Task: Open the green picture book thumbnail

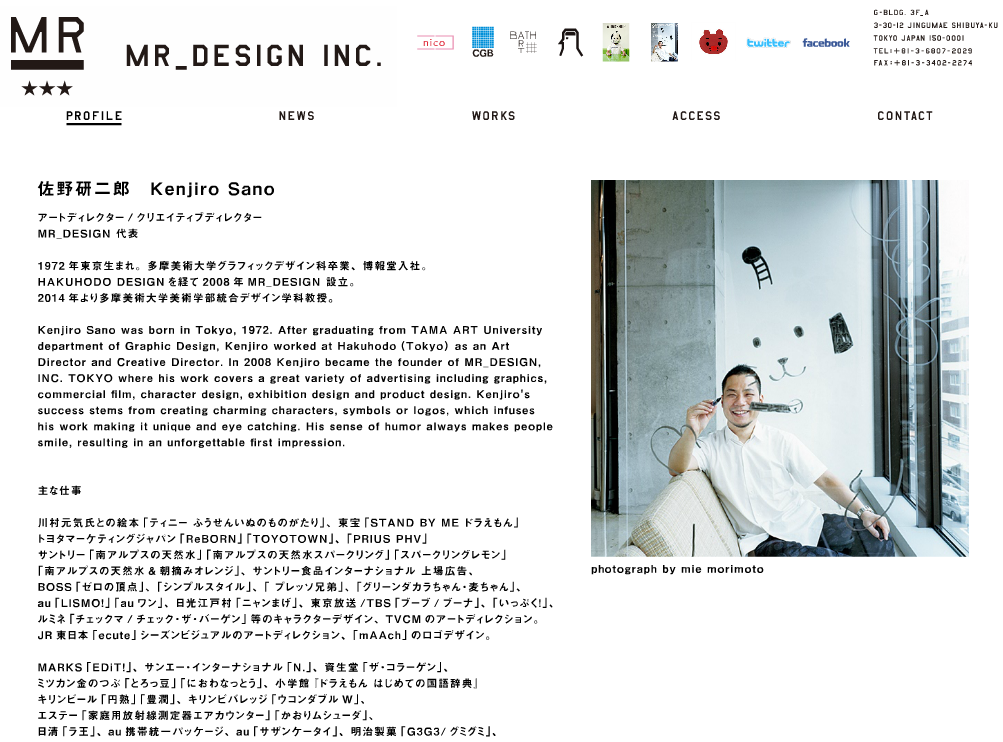Action: click(x=615, y=42)
